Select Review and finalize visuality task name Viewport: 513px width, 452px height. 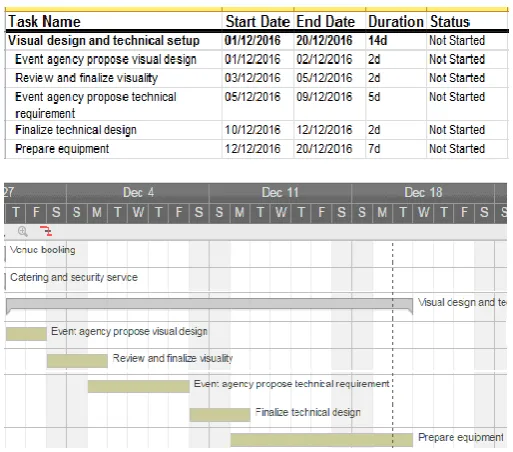coord(86,78)
